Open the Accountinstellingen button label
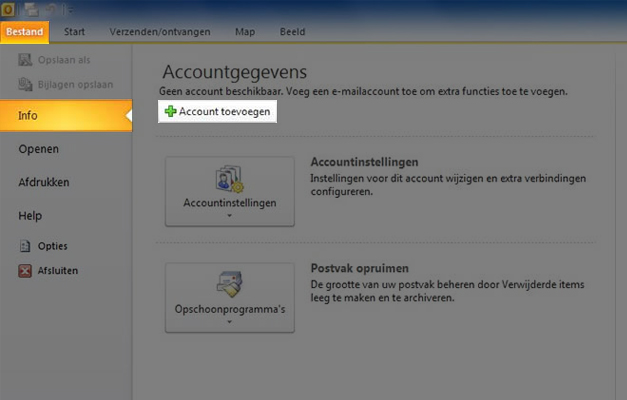 [230, 203]
